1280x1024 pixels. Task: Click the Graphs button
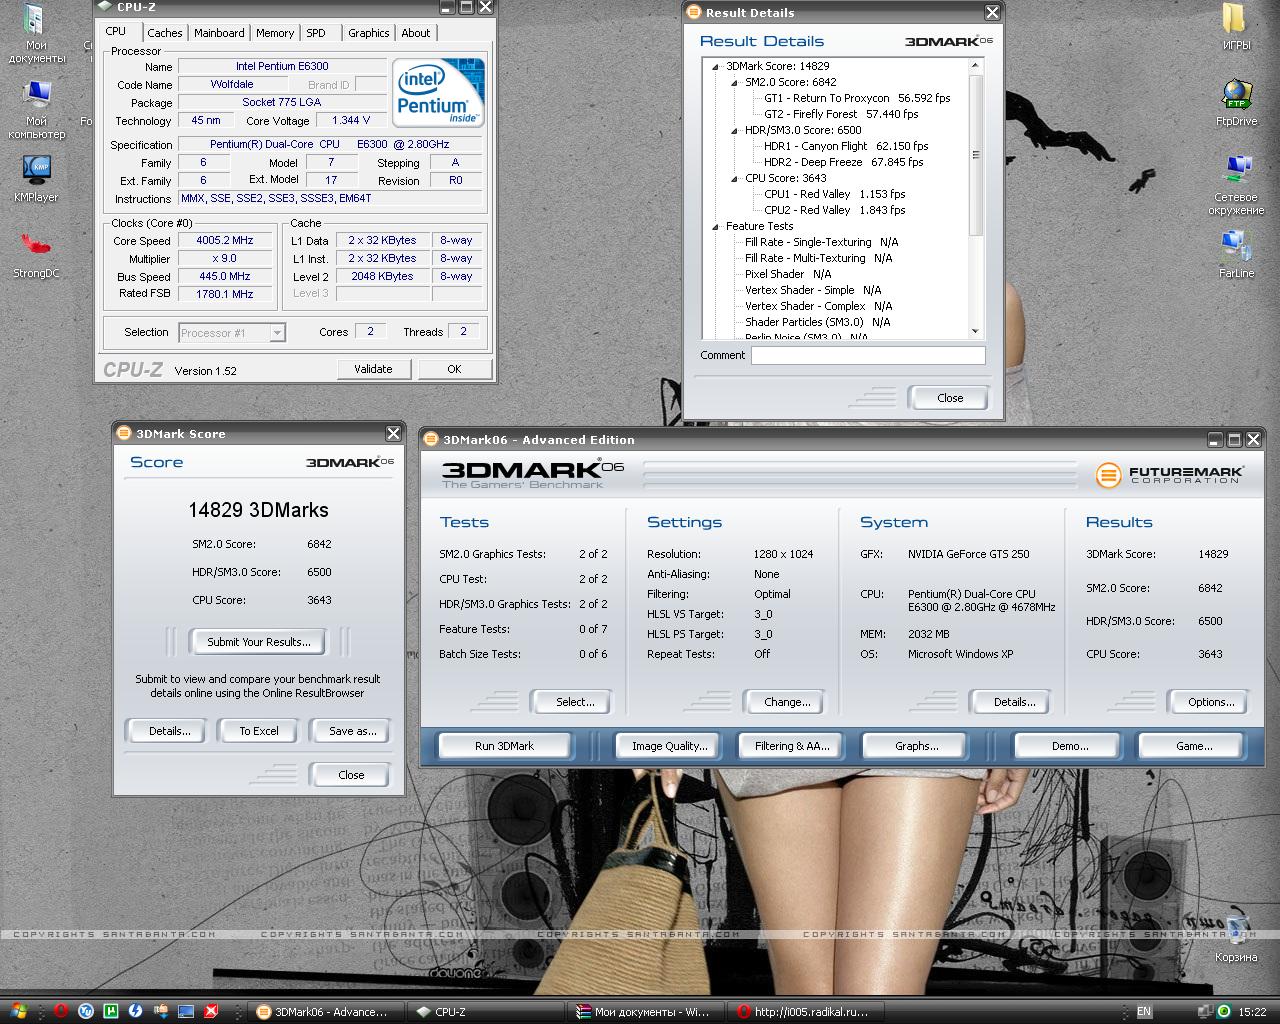click(x=917, y=746)
